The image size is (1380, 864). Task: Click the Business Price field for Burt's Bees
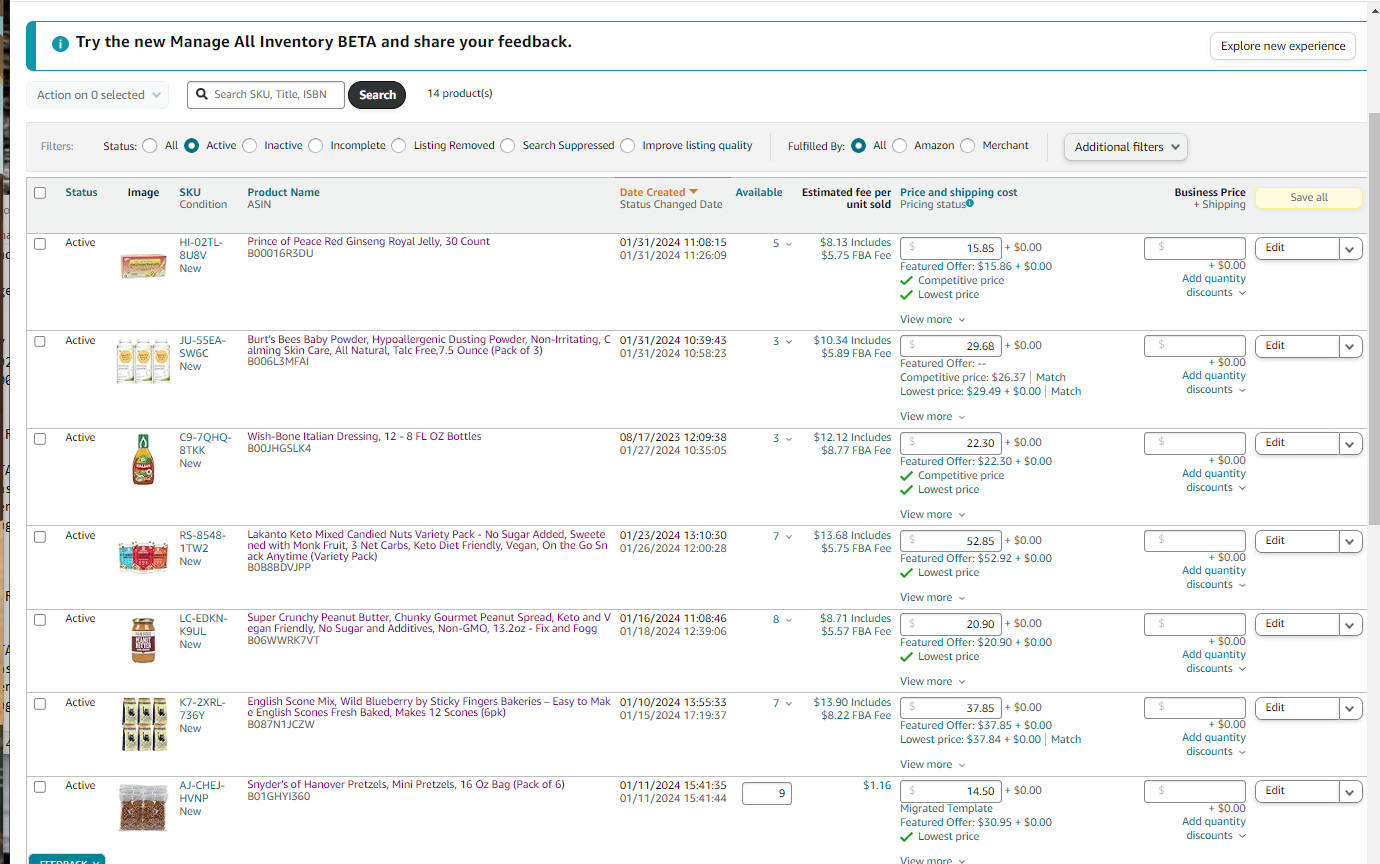click(1195, 345)
